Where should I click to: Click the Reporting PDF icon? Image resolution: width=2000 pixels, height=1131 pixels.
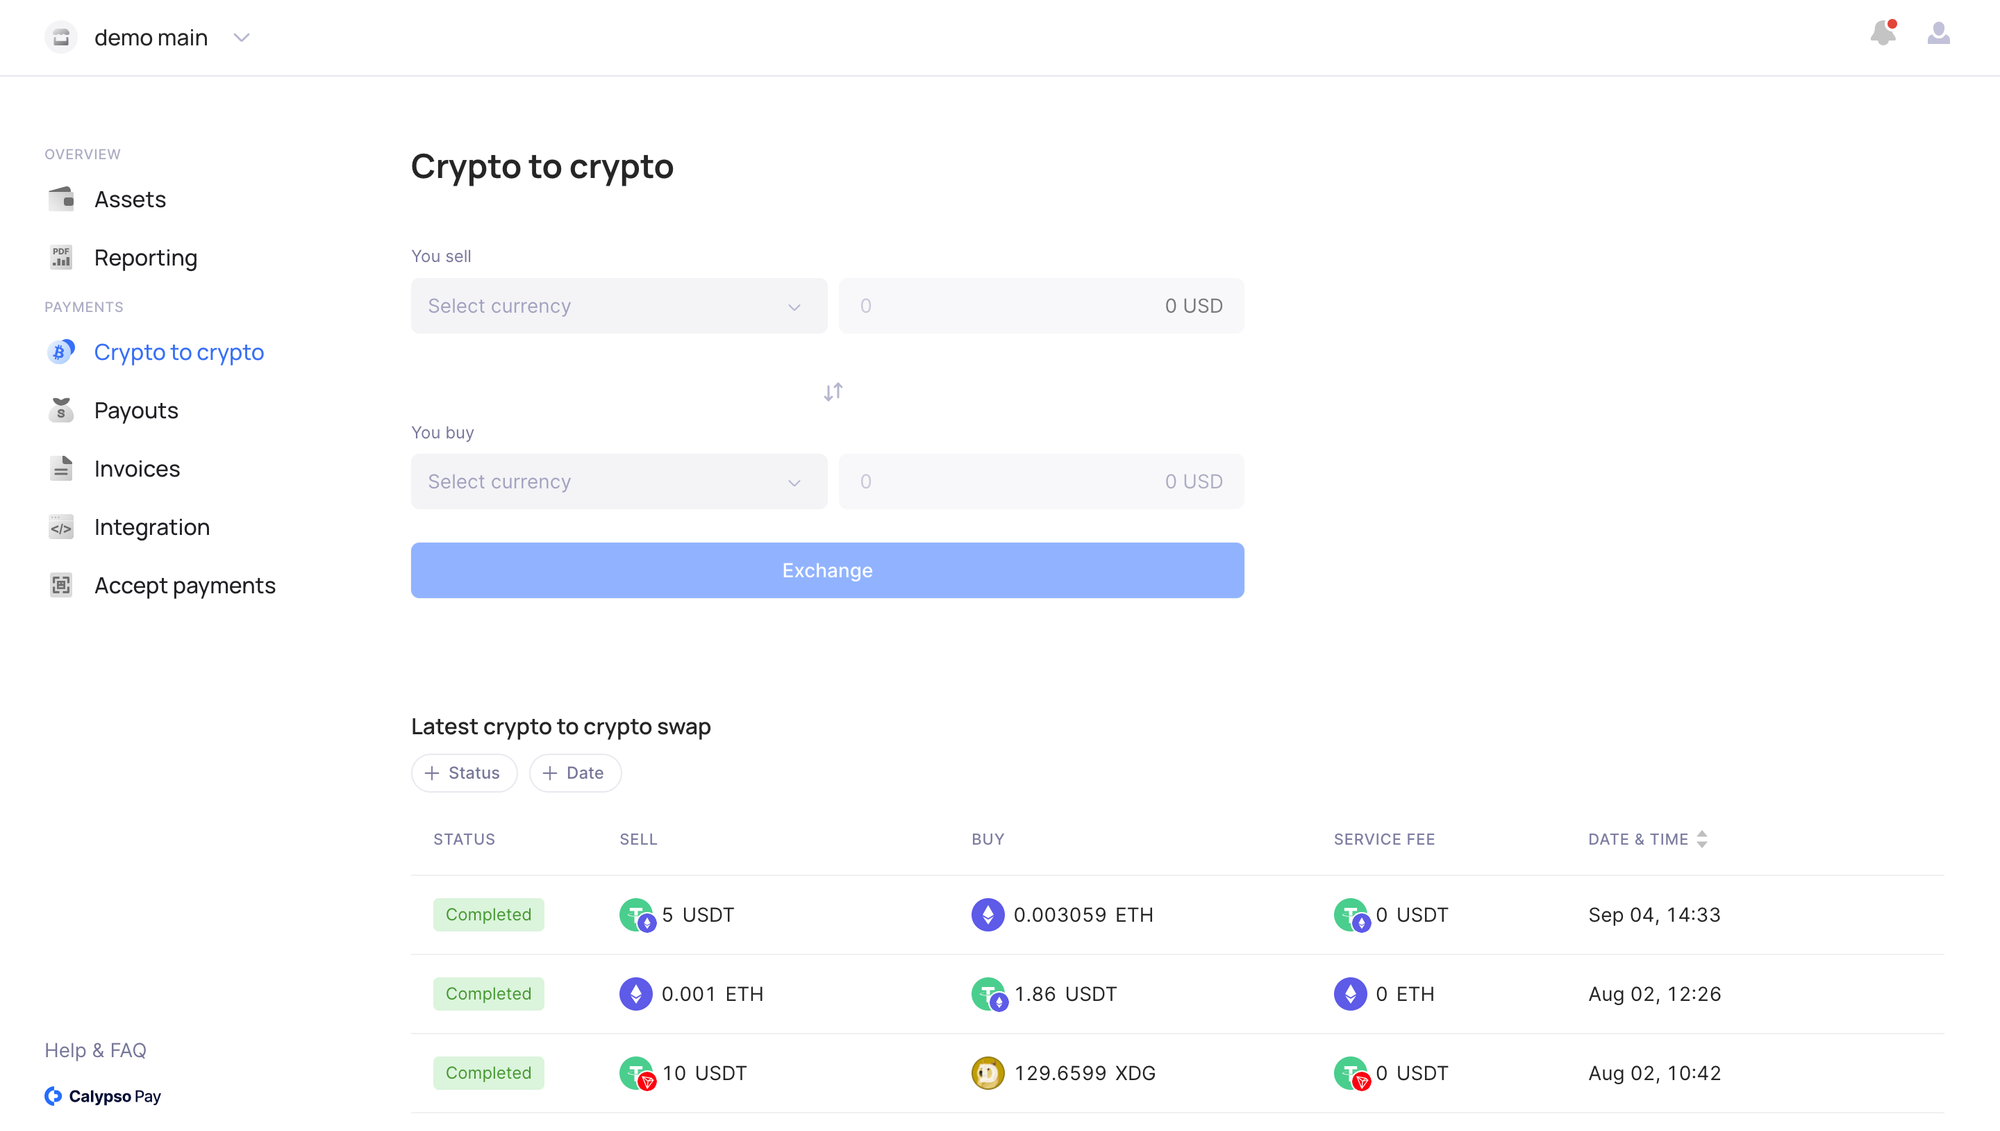[61, 257]
